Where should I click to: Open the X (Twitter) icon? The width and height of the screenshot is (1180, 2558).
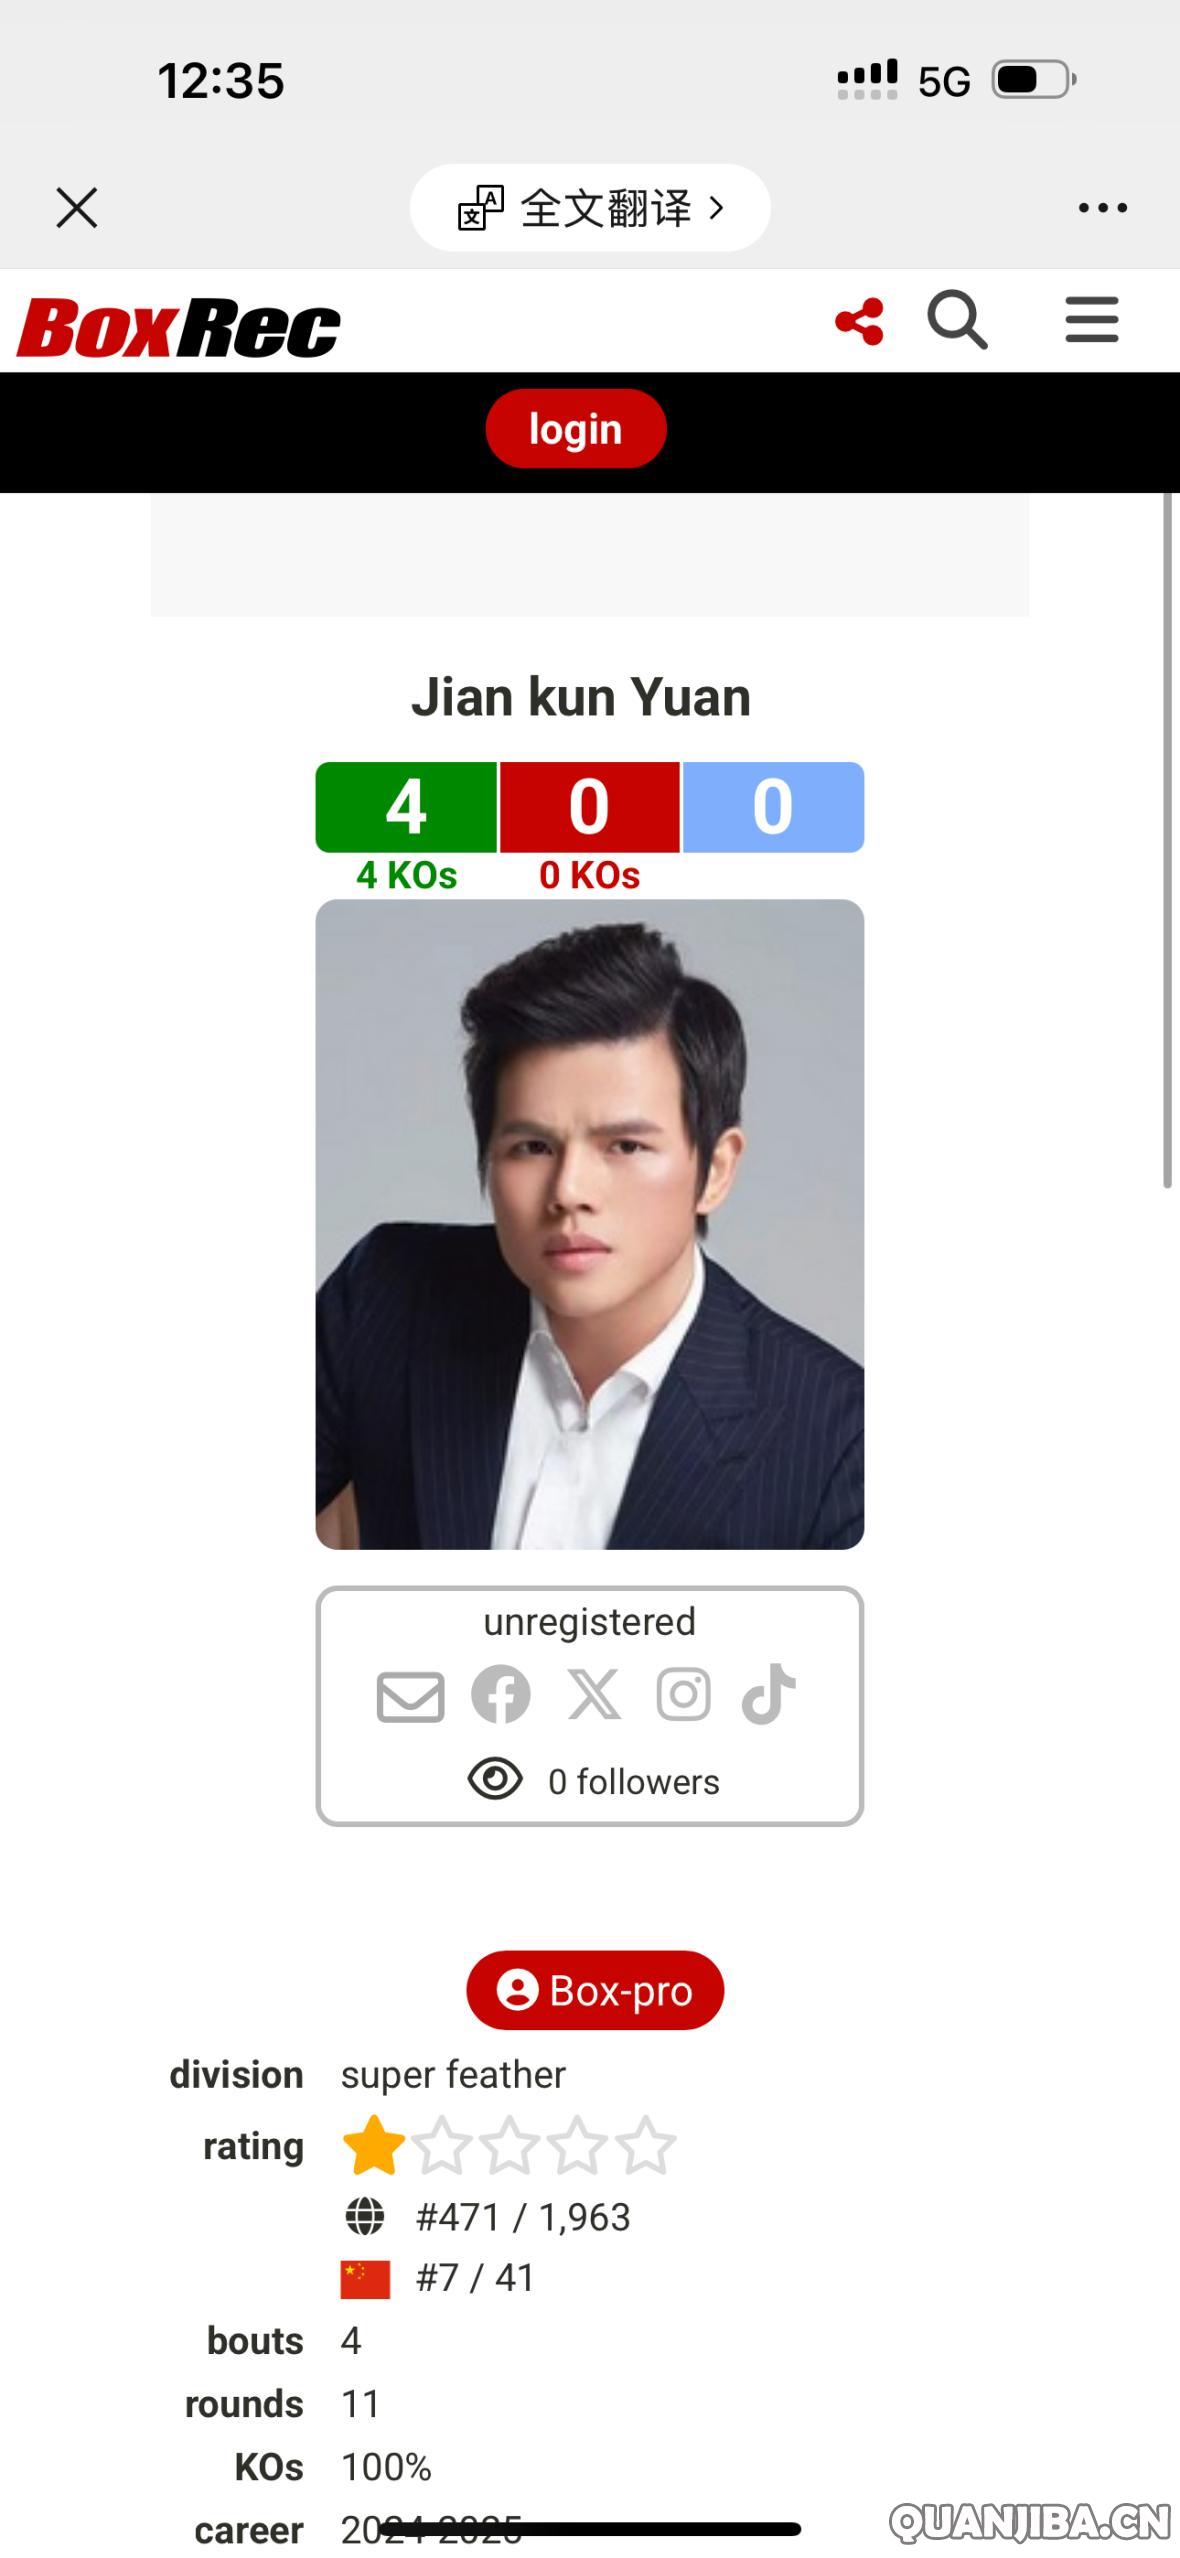coord(592,1694)
